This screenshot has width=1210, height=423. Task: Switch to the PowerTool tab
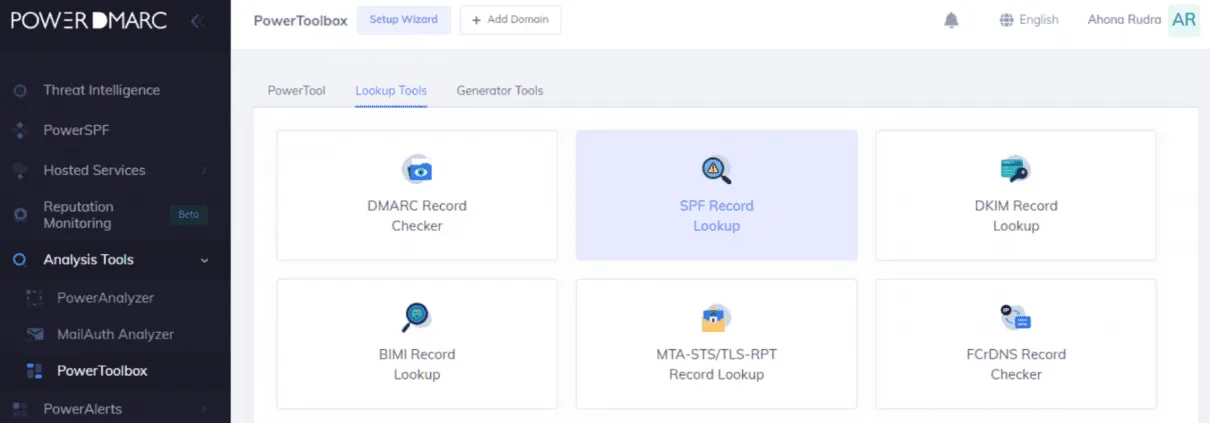pyautogui.click(x=296, y=91)
